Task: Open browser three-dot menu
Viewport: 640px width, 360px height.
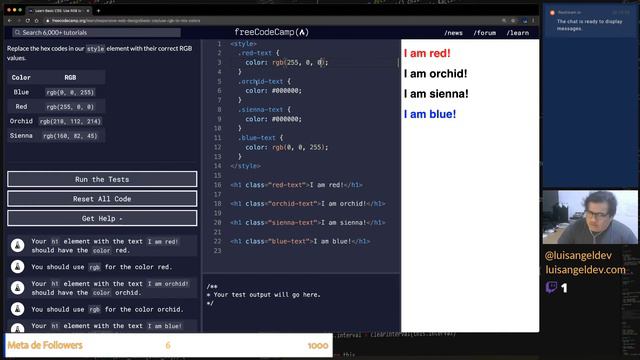Action: click(x=533, y=20)
